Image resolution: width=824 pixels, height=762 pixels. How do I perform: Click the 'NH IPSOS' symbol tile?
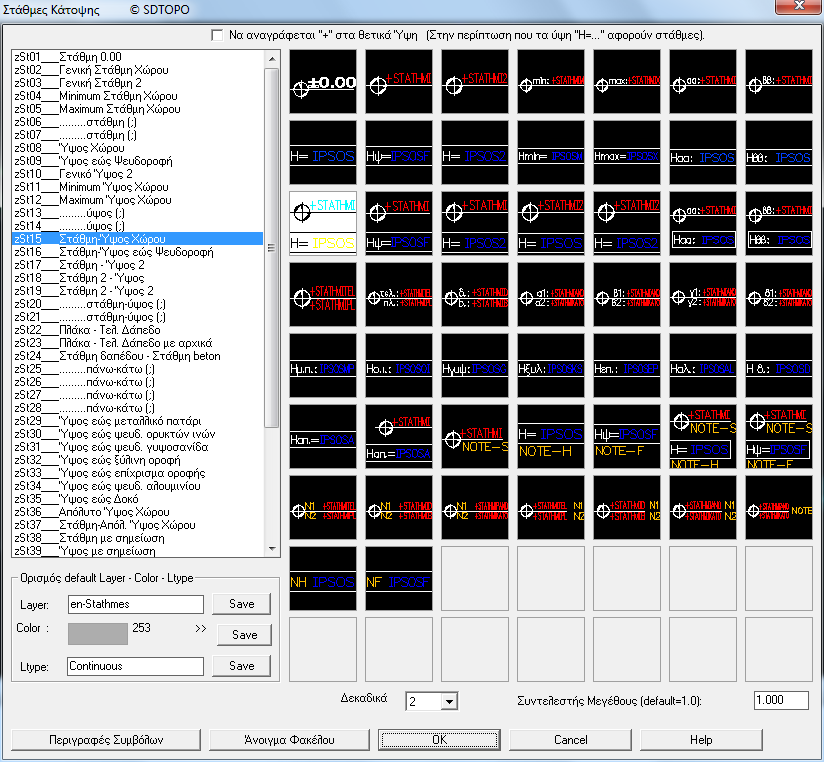pos(322,580)
